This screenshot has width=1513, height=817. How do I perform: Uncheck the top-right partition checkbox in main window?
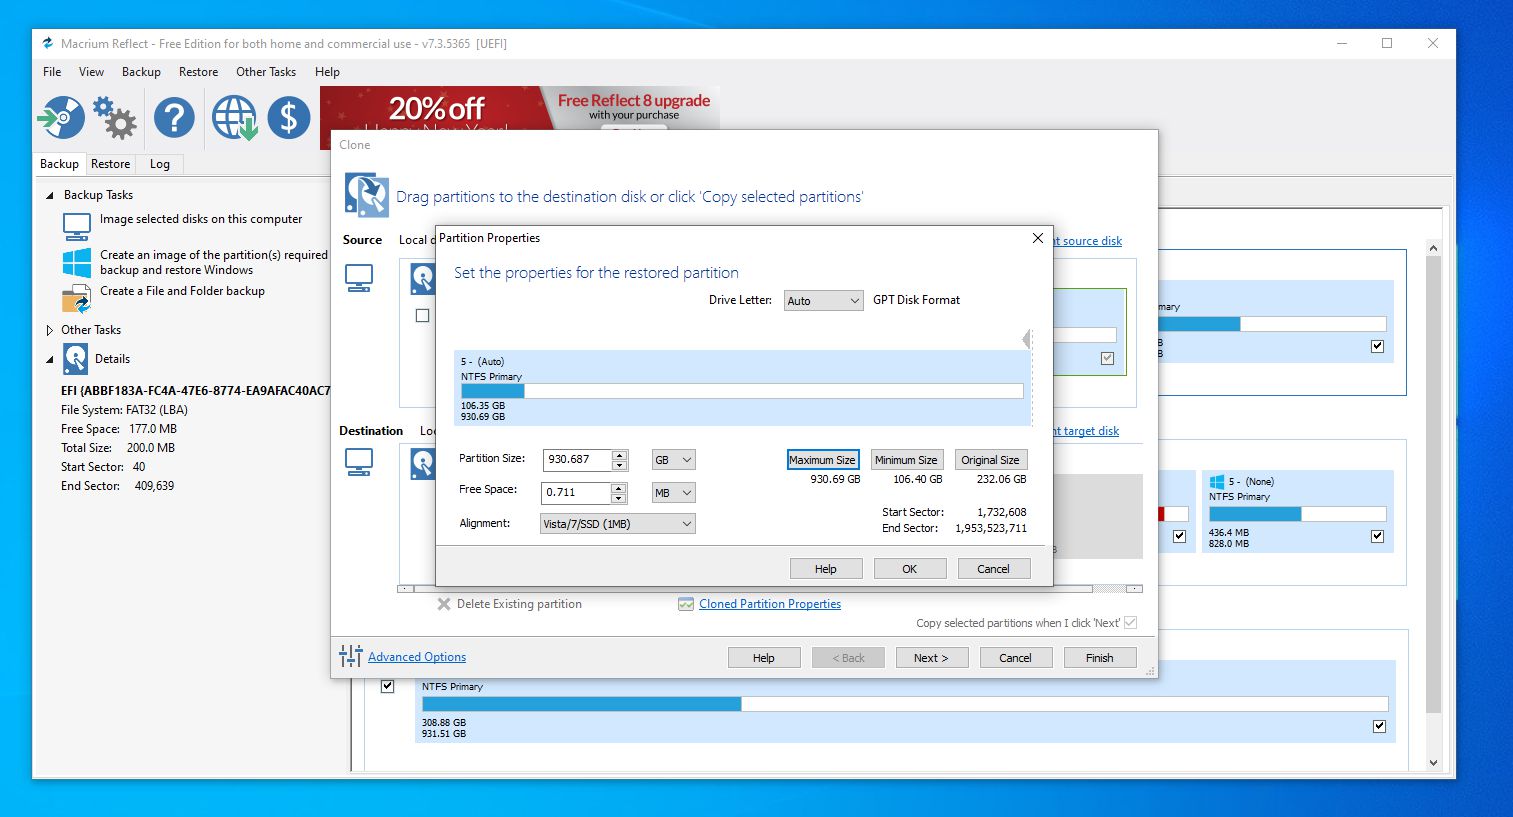pos(1377,346)
